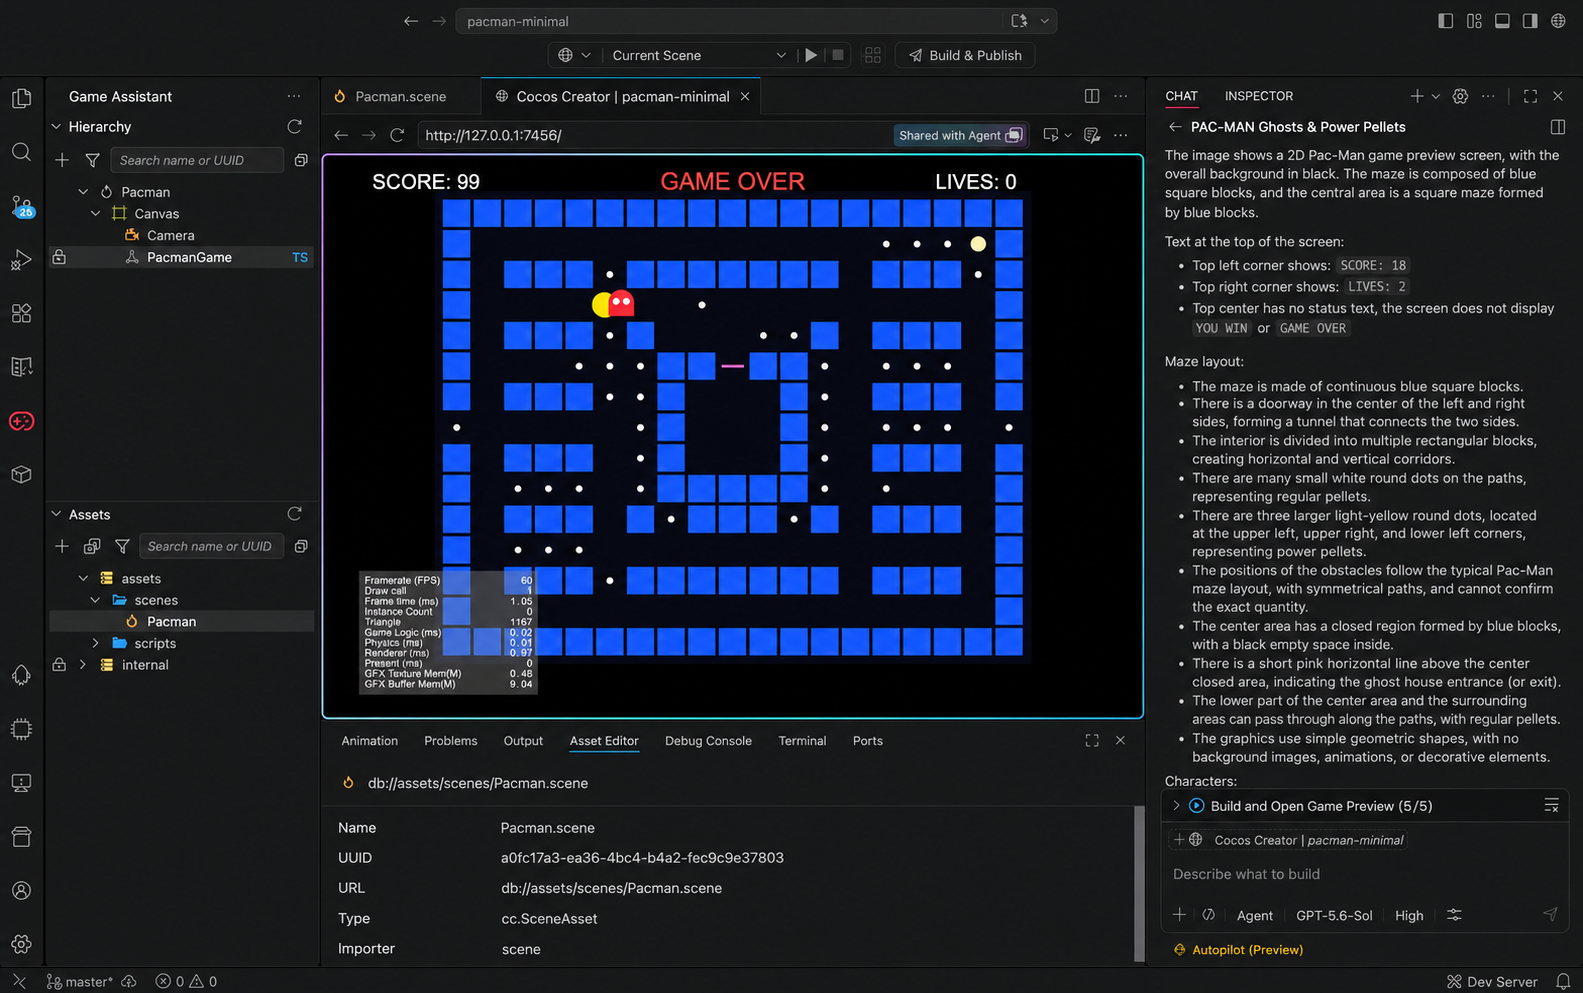
Task: Open the Accounts icon in activity bar
Action: pos(21,890)
